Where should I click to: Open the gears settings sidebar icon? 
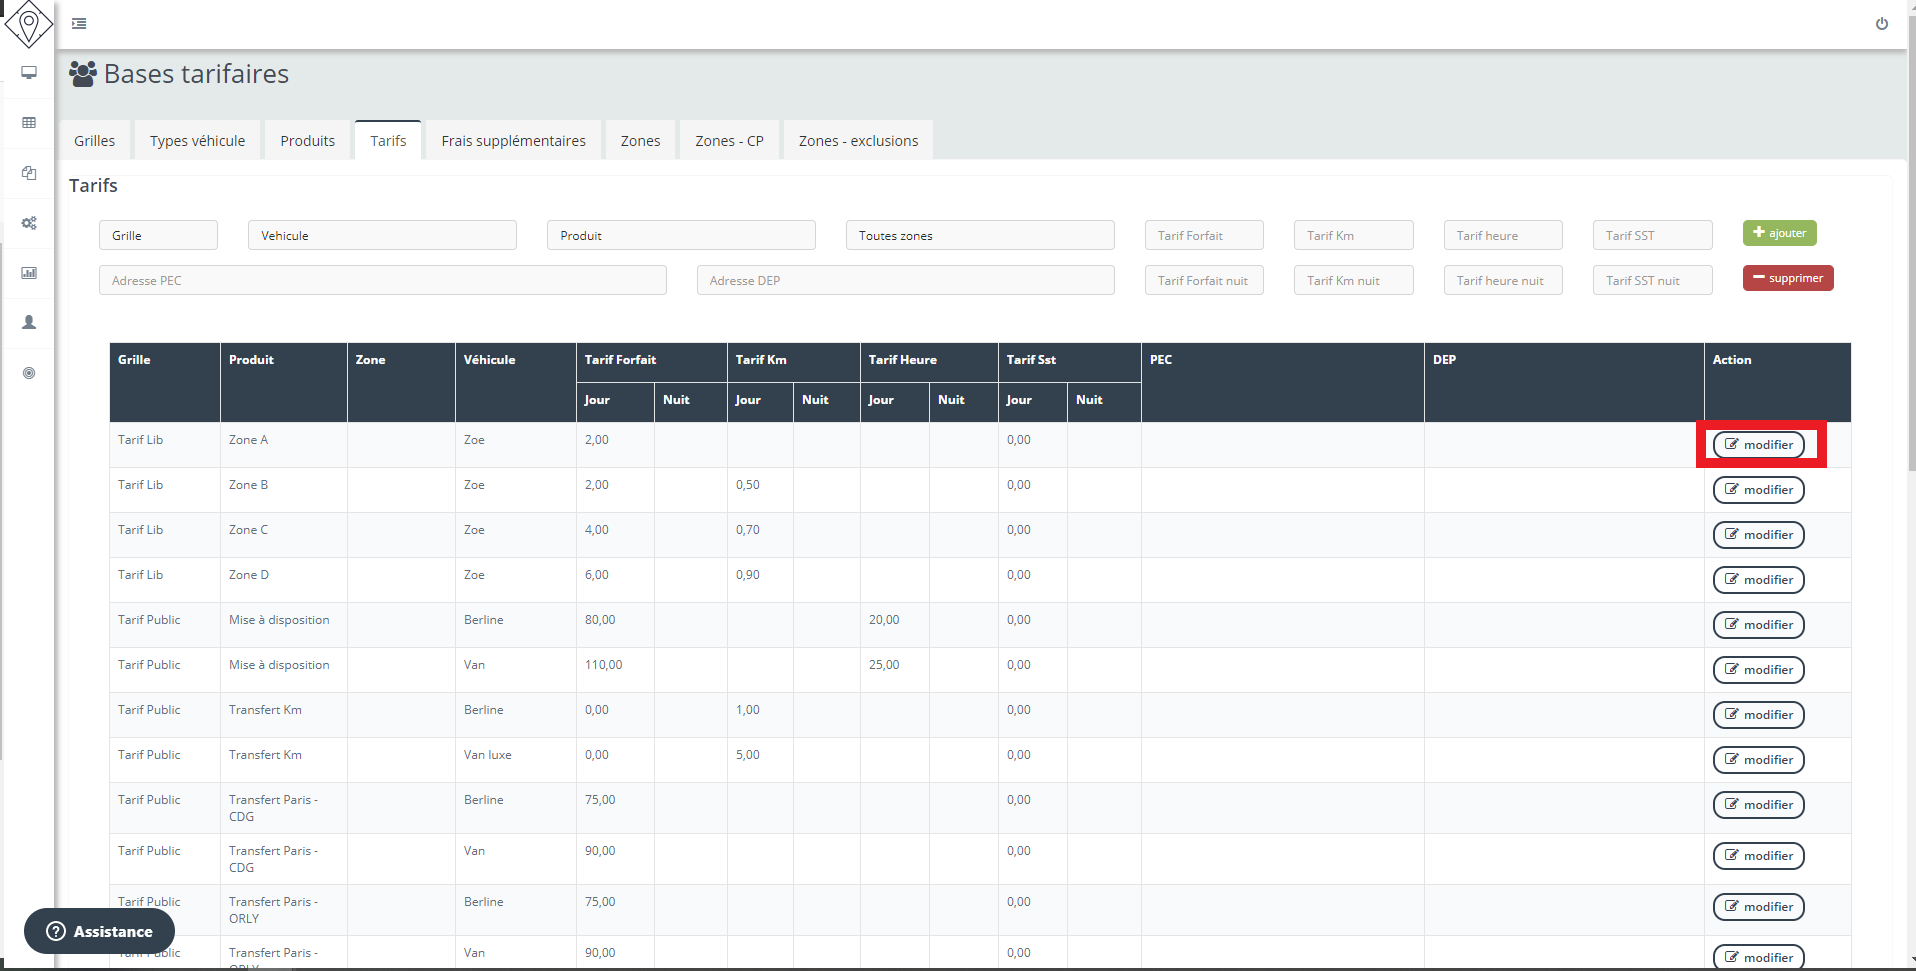29,223
